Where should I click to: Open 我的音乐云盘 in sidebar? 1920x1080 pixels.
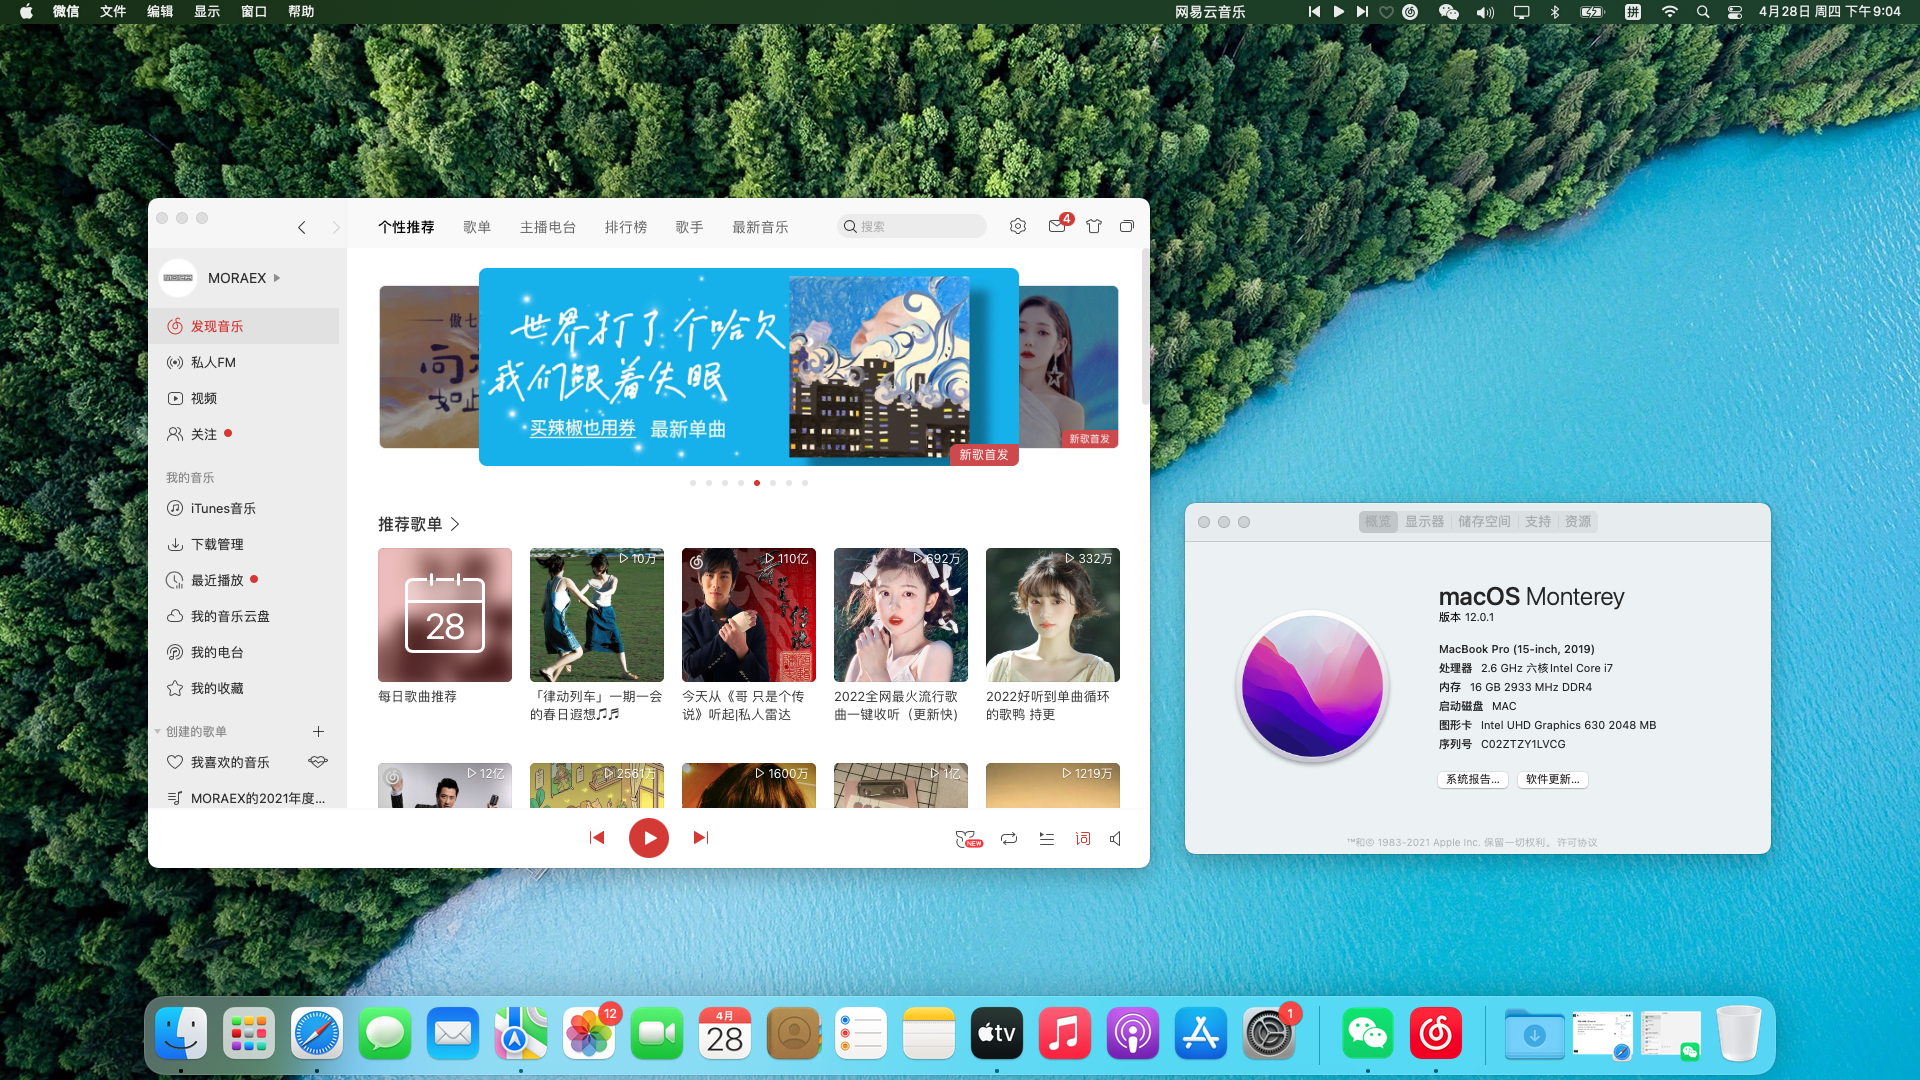pos(244,616)
